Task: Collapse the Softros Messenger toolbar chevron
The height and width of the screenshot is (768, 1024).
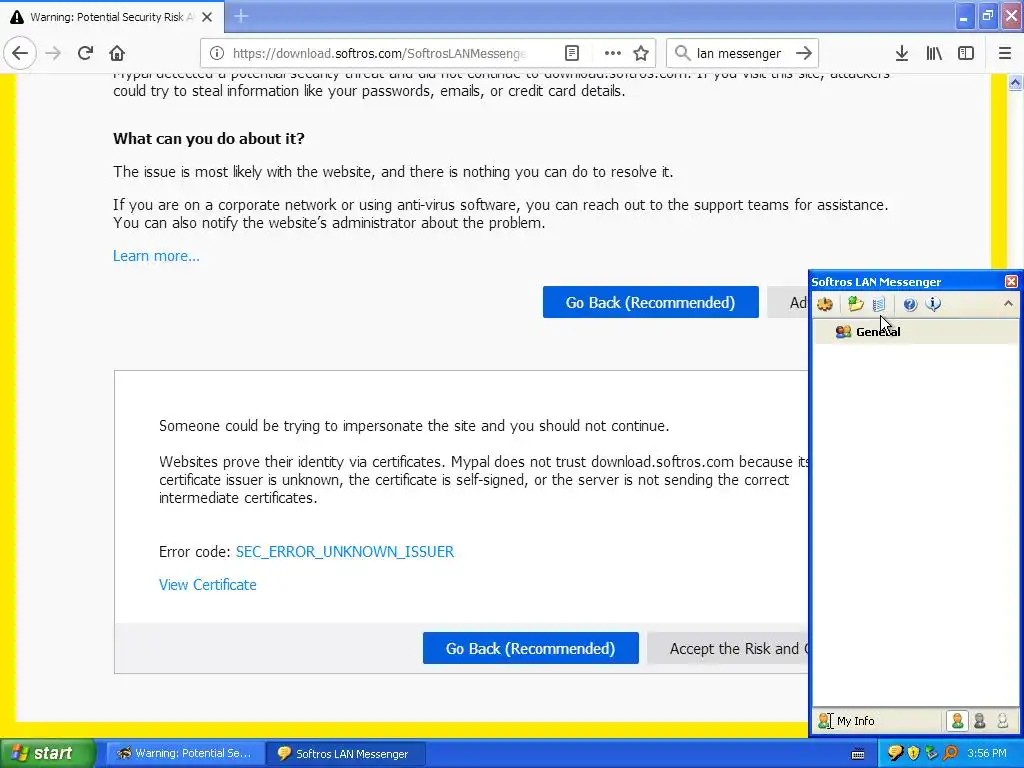Action: 1008,304
